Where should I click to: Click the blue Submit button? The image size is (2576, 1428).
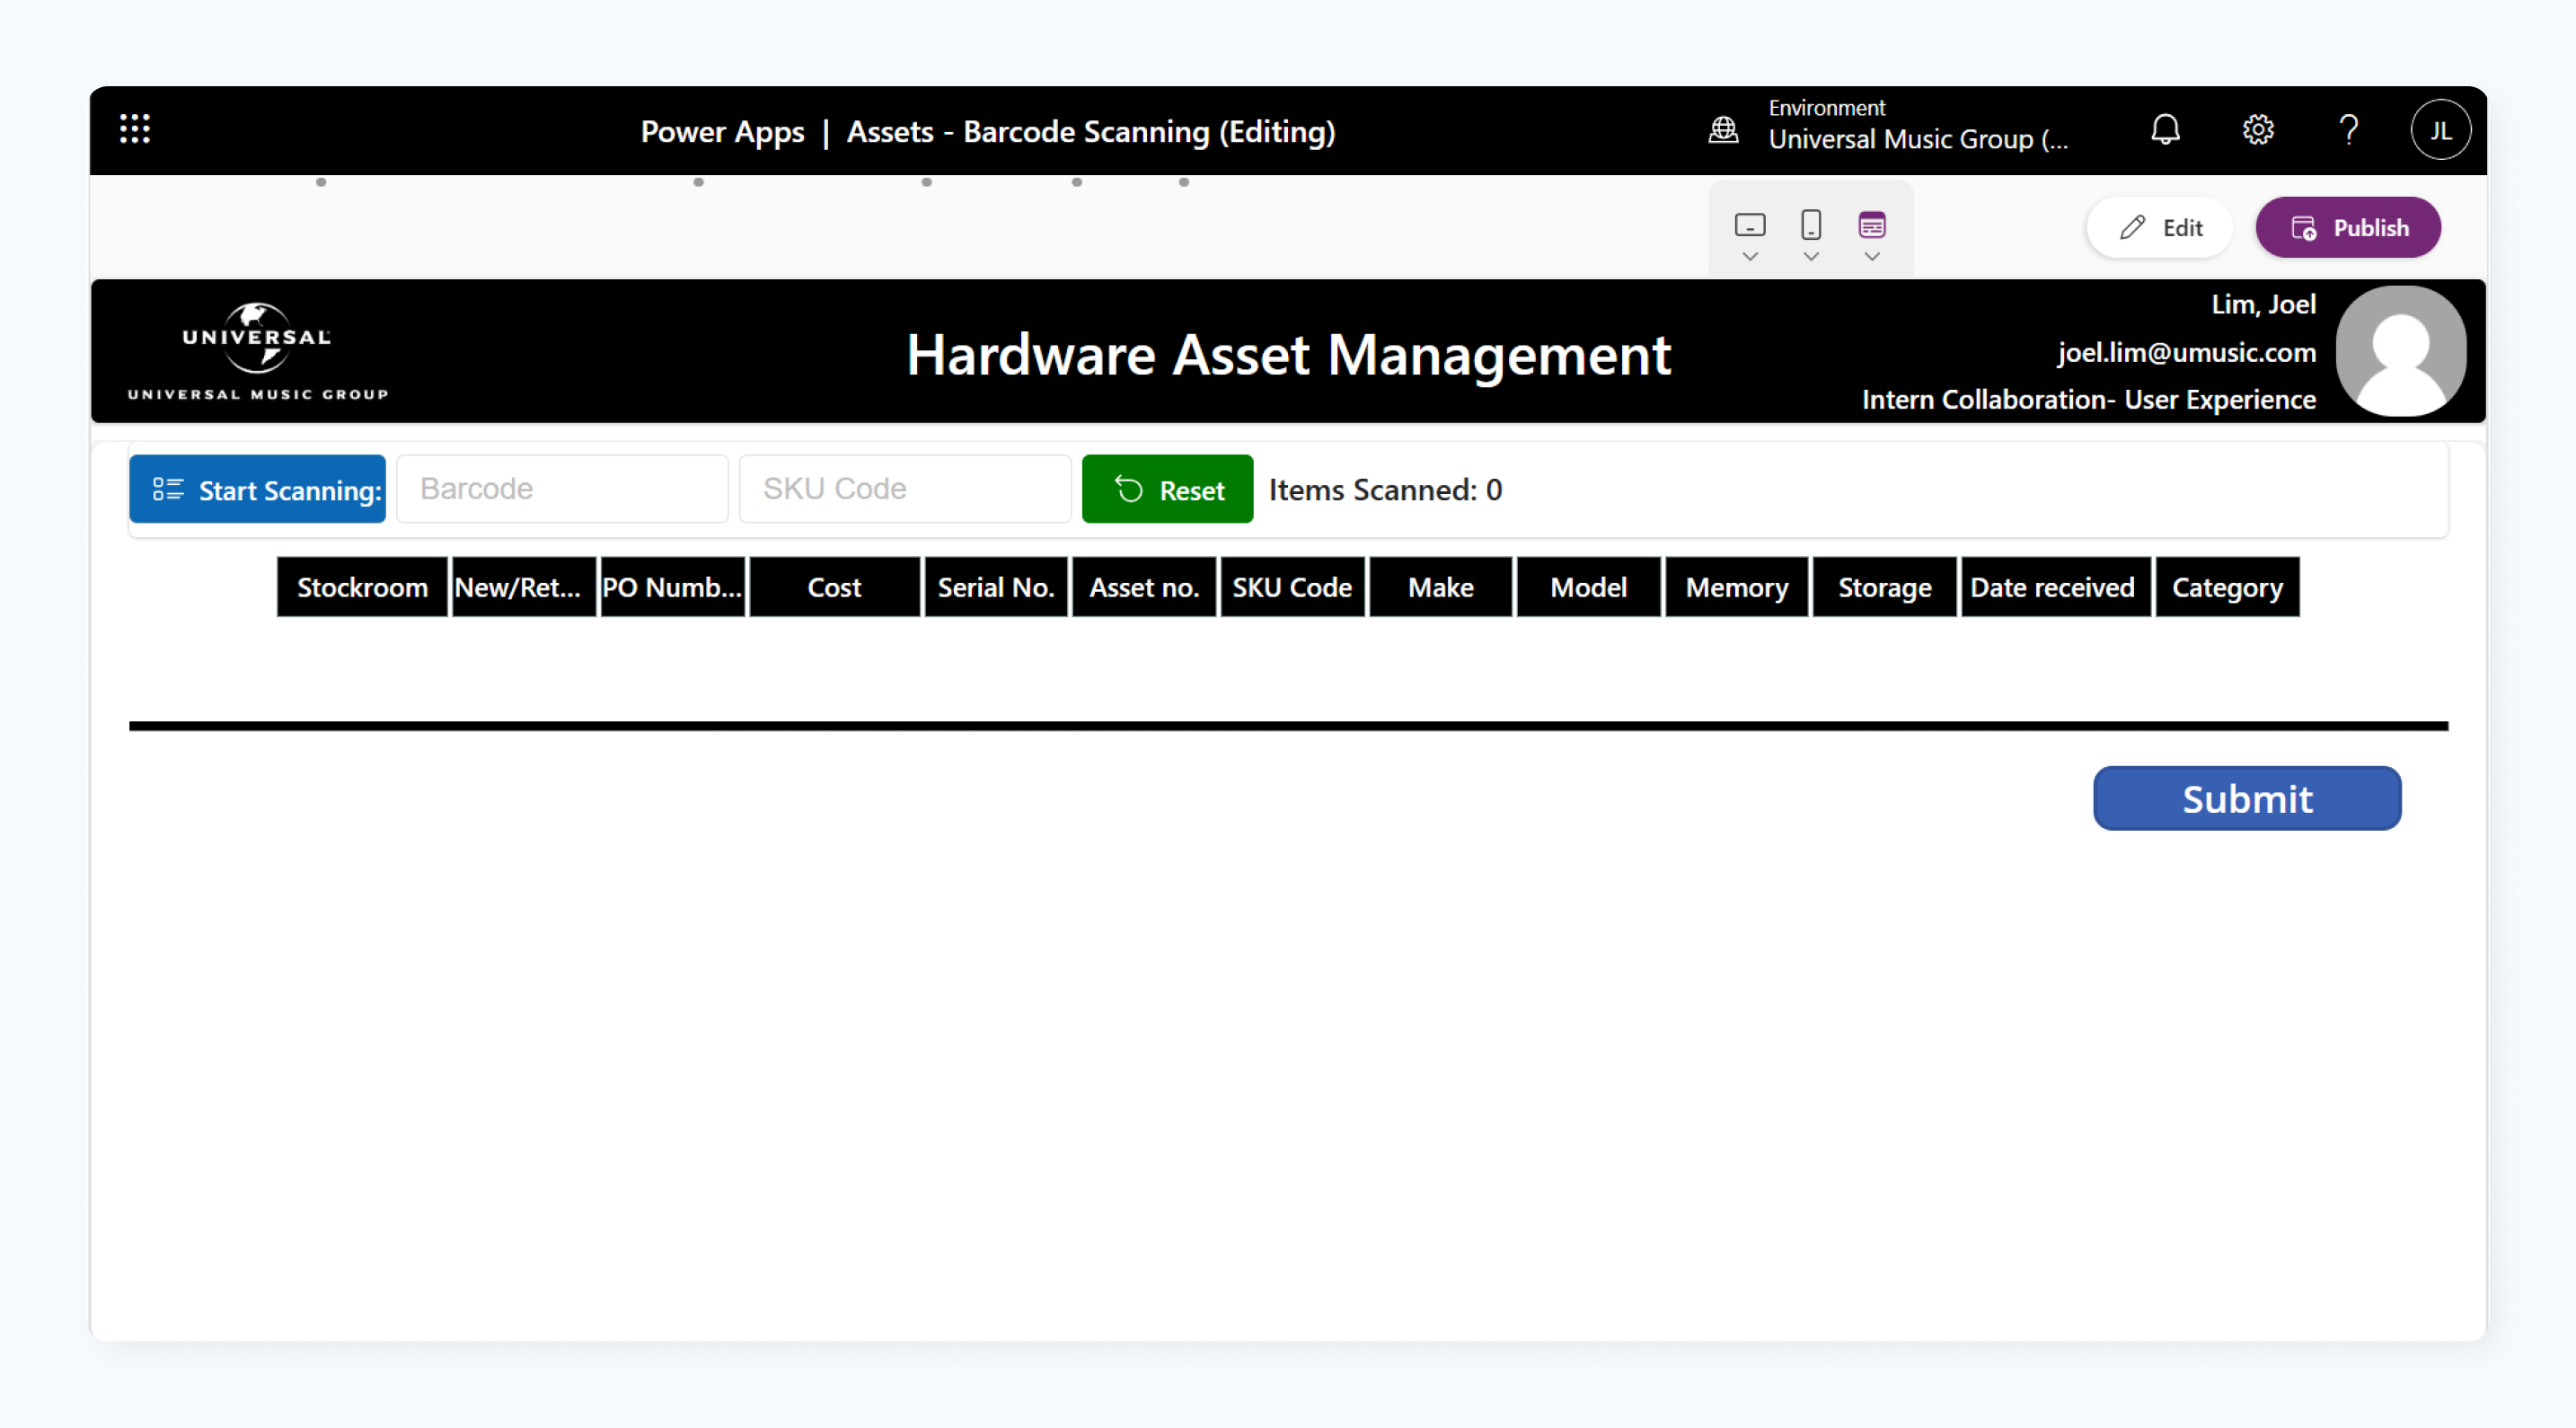tap(2246, 798)
